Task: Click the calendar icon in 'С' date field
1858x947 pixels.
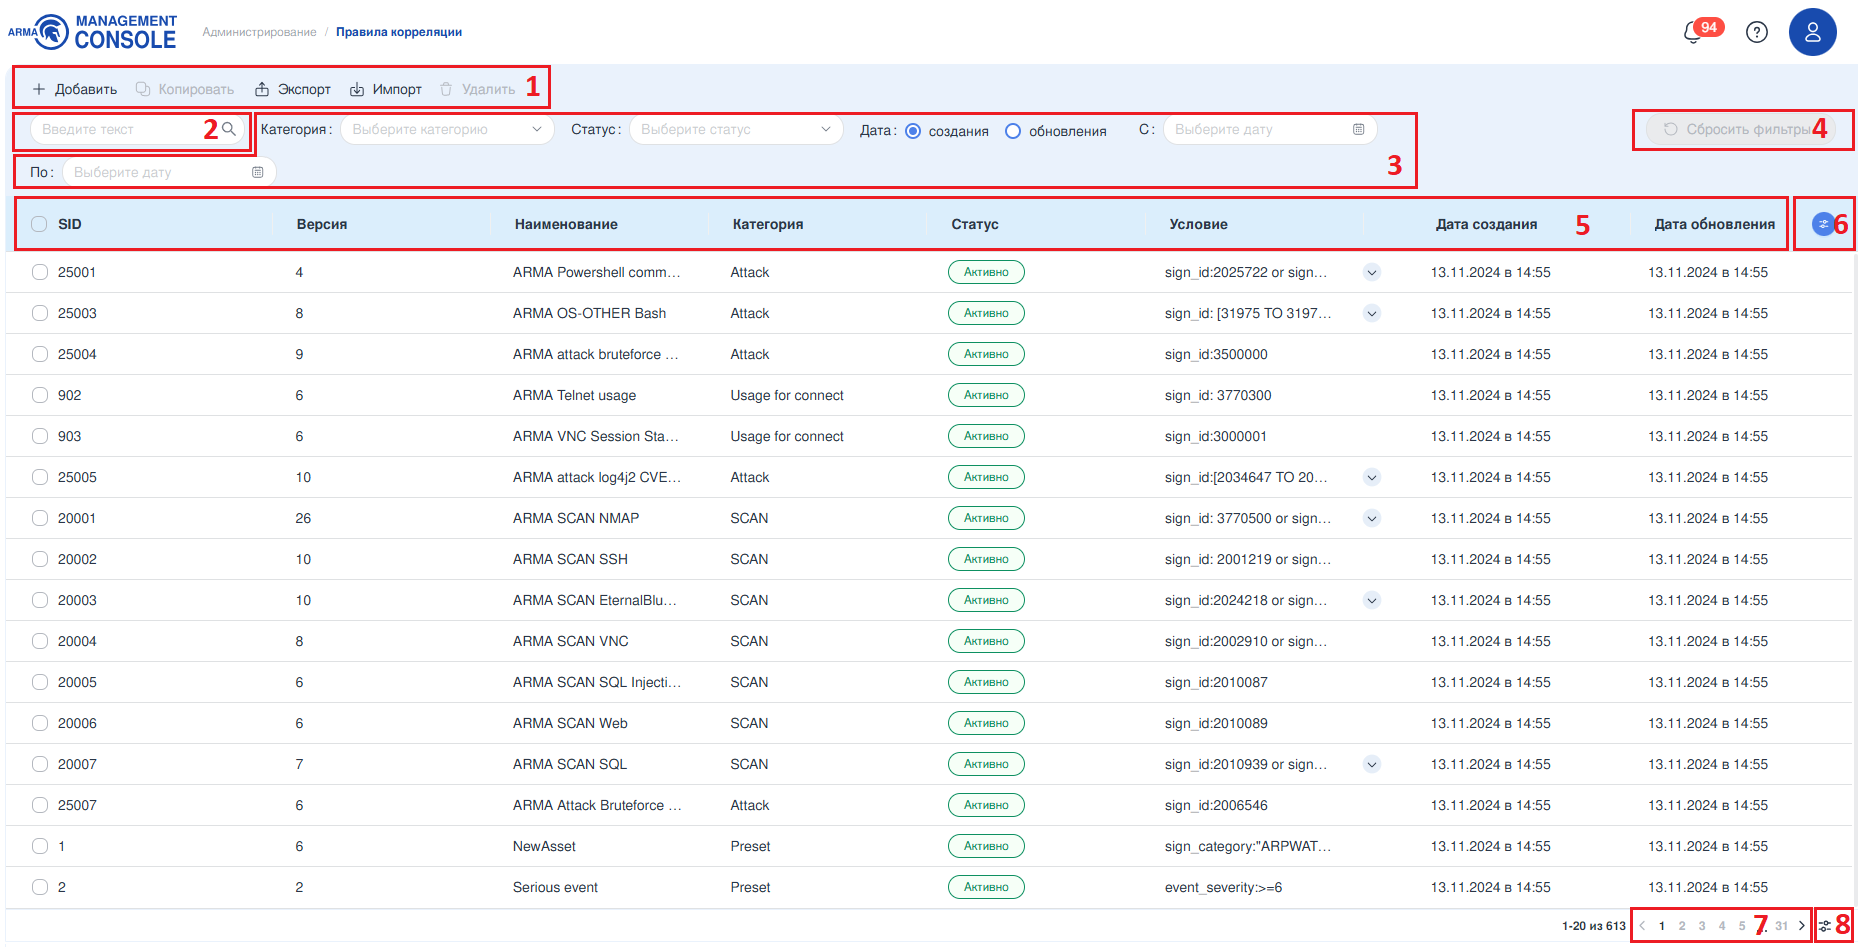Action: coord(1358,130)
